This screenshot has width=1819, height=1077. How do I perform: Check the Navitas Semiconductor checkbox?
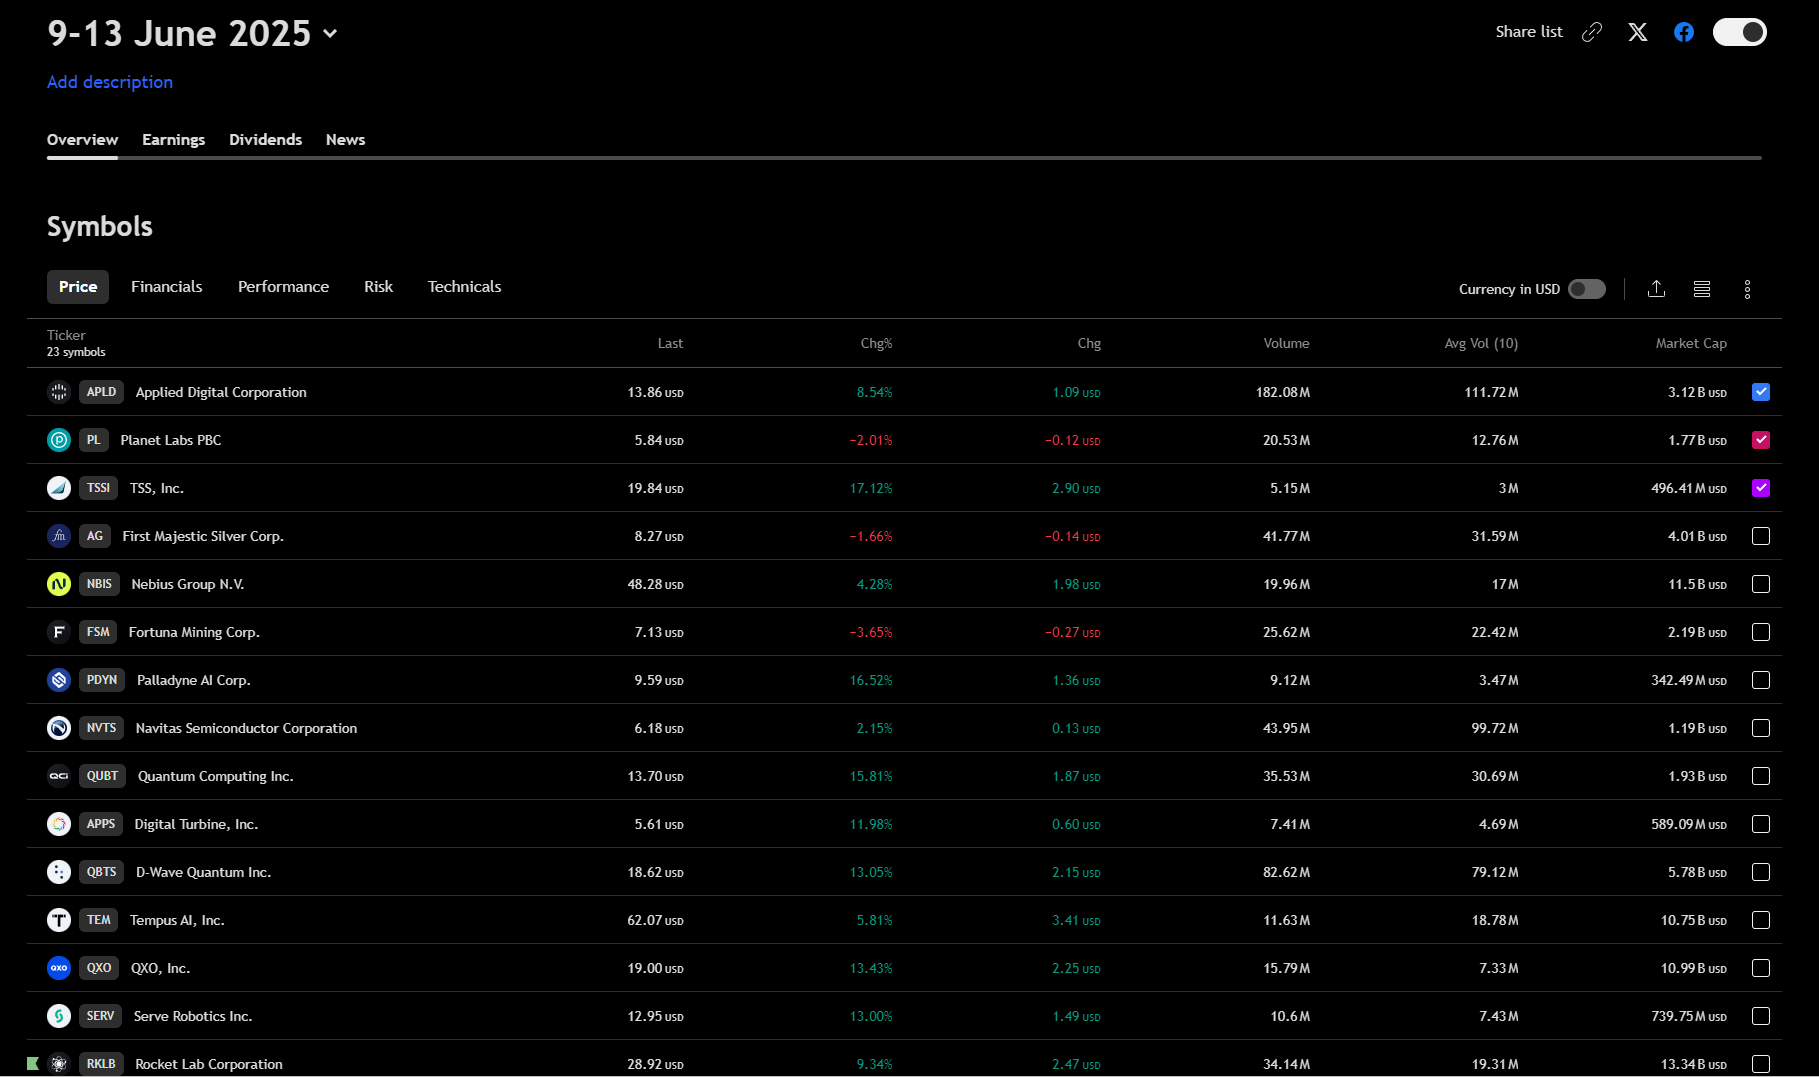[1761, 728]
